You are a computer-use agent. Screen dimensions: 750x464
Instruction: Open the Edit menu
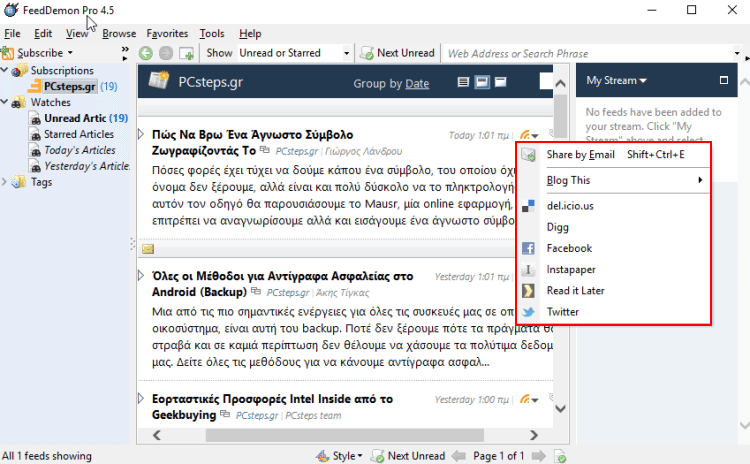point(43,33)
